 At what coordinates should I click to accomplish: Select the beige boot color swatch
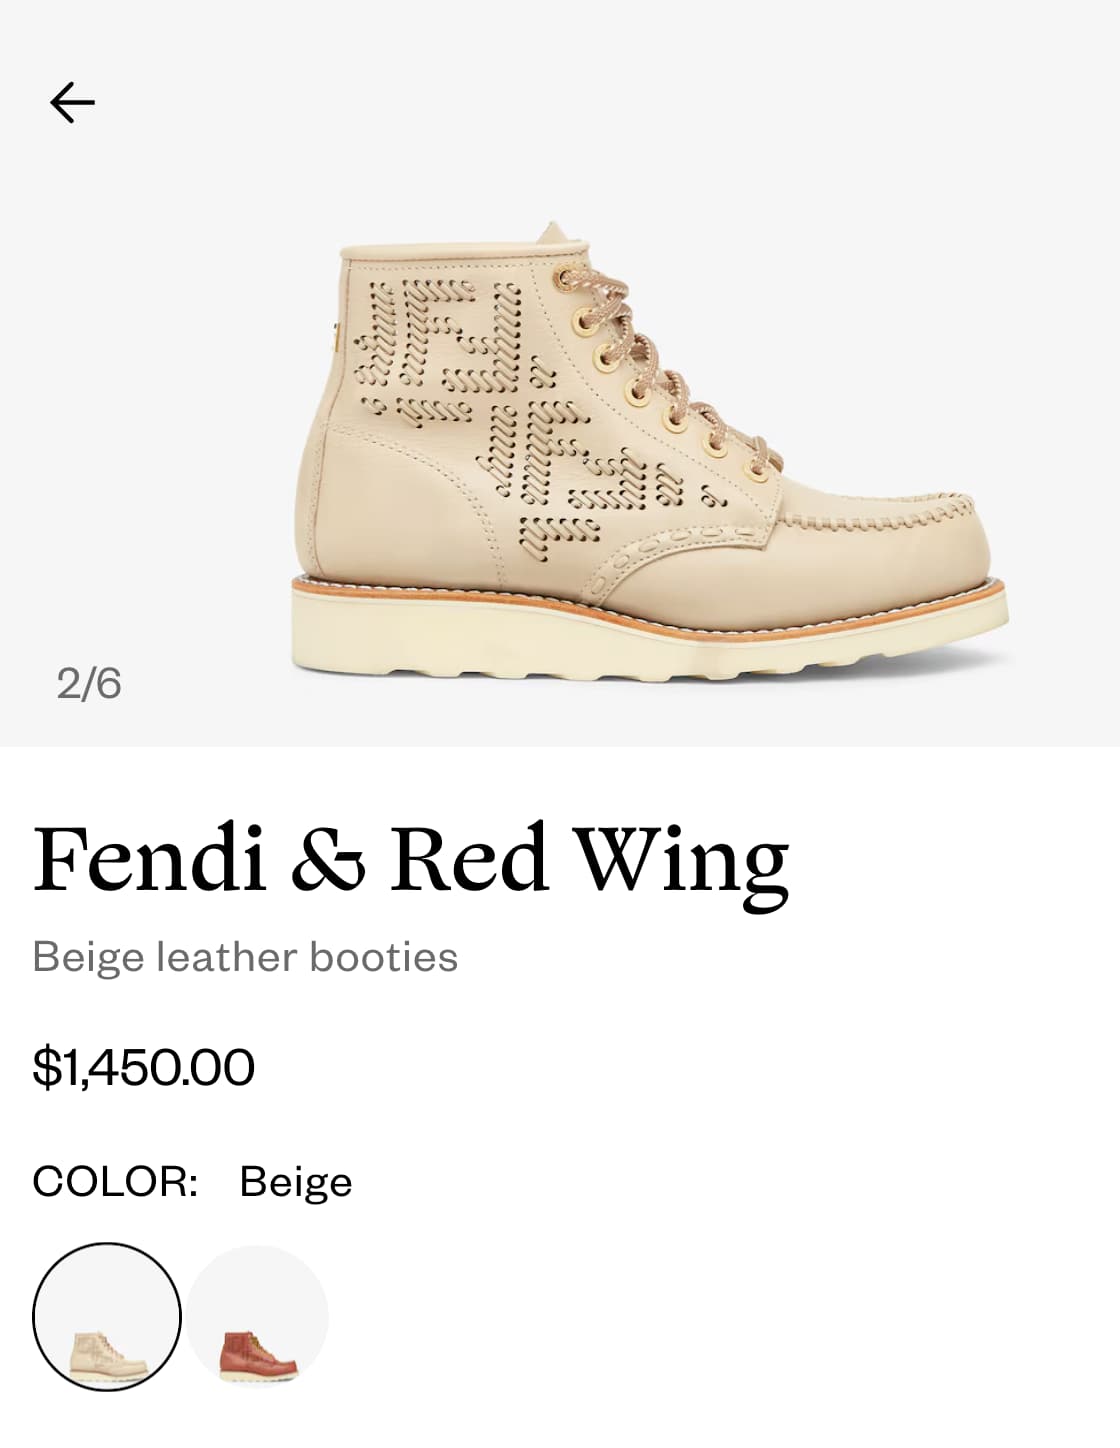107,1316
